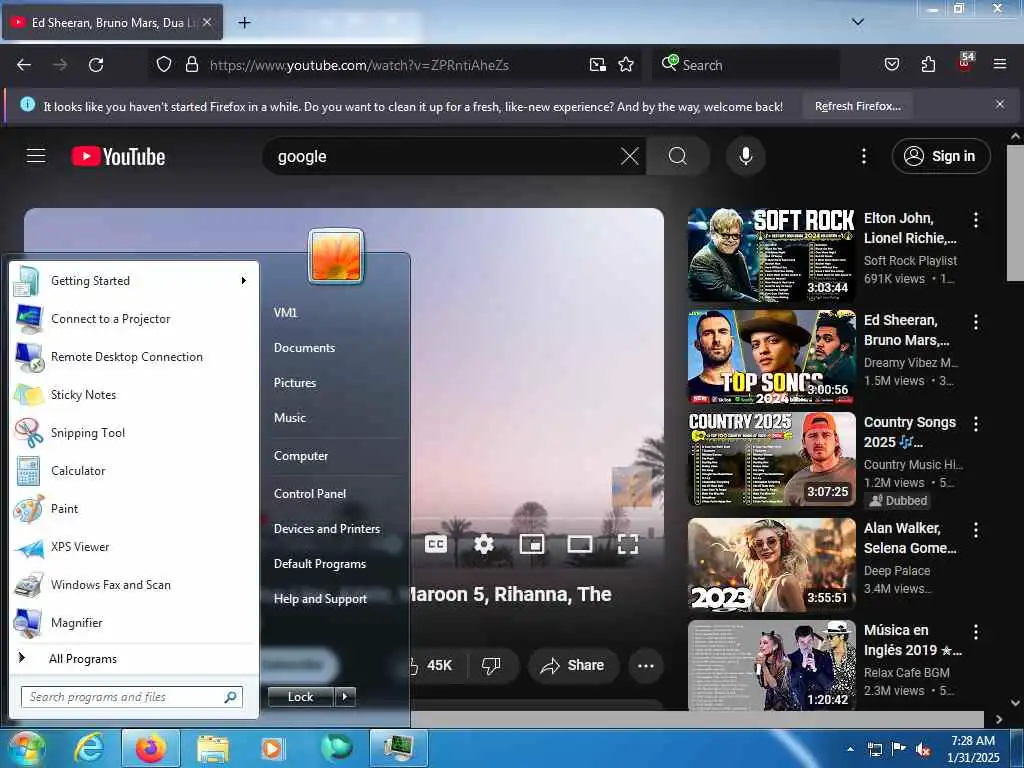Screen dimensions: 1024x768
Task: Switch to theater mode
Action: [x=579, y=544]
